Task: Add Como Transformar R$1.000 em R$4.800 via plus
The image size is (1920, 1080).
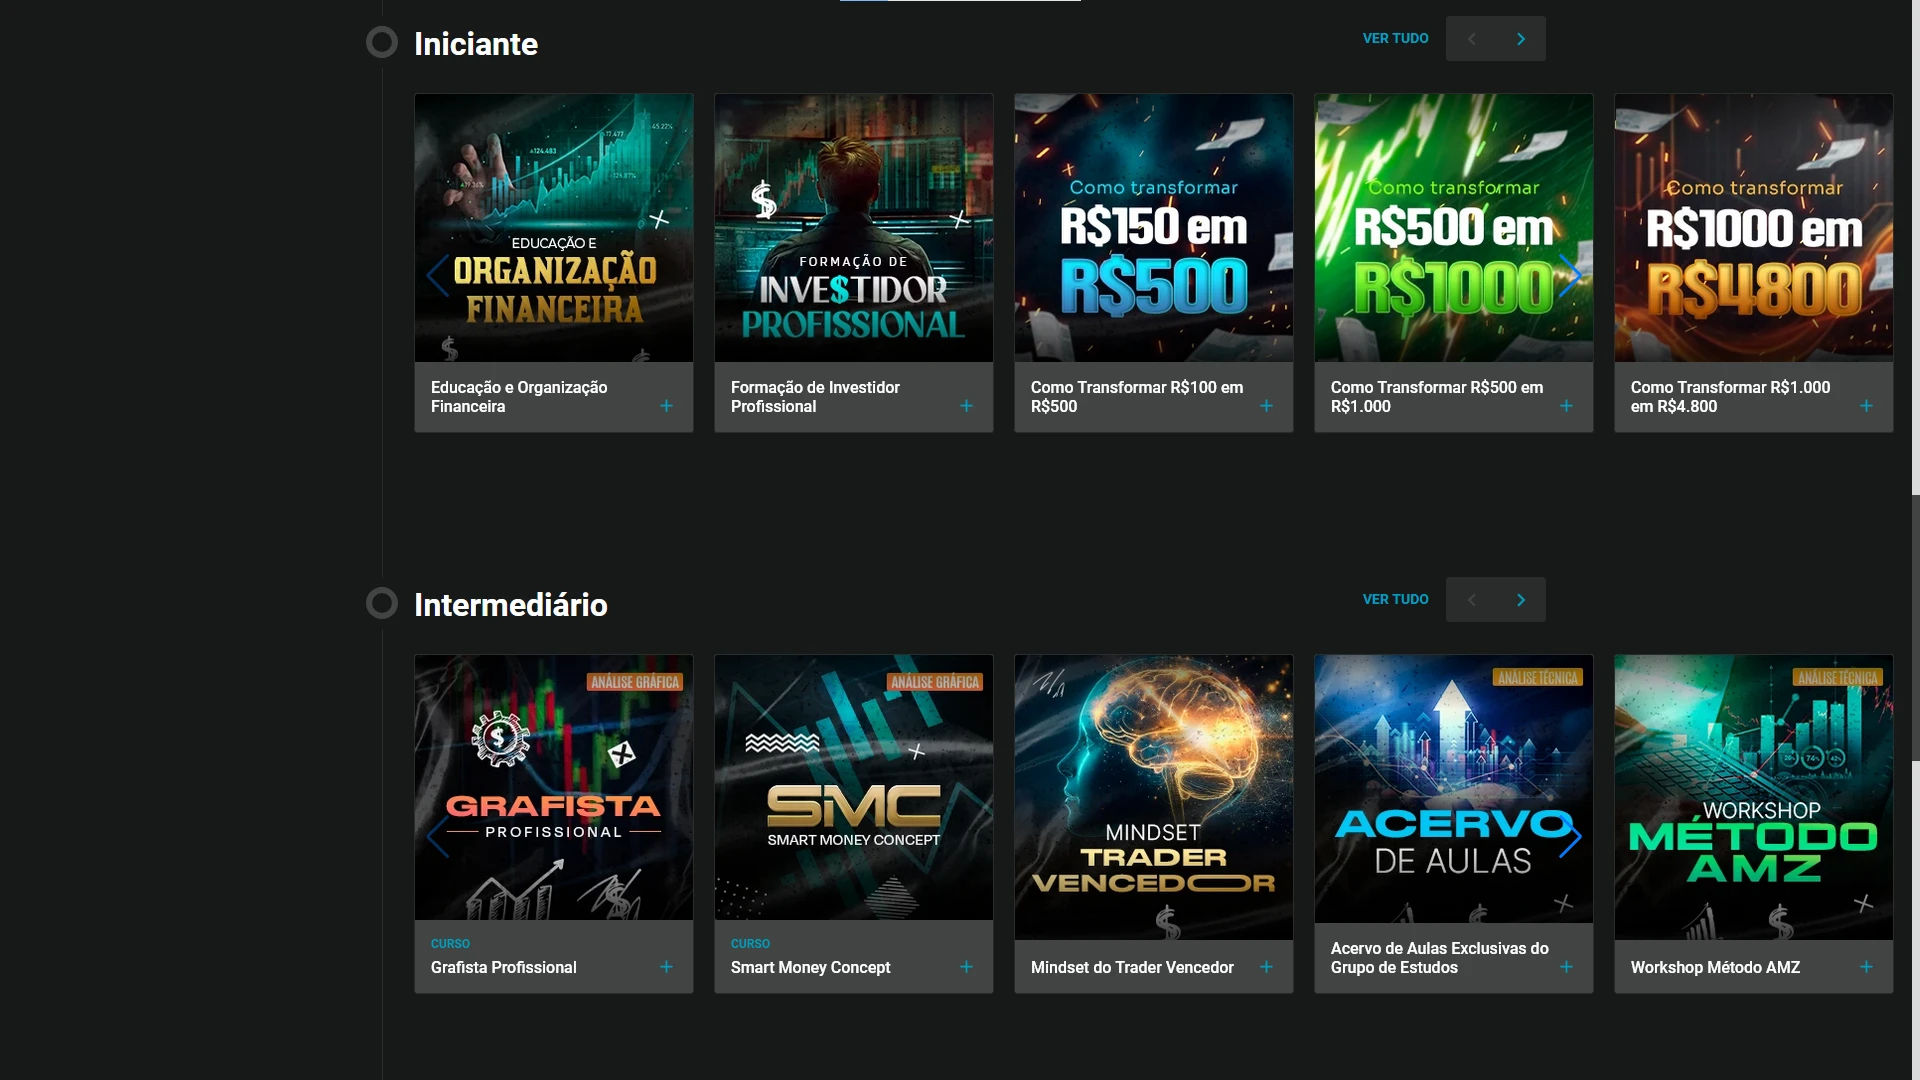Action: 1866,406
